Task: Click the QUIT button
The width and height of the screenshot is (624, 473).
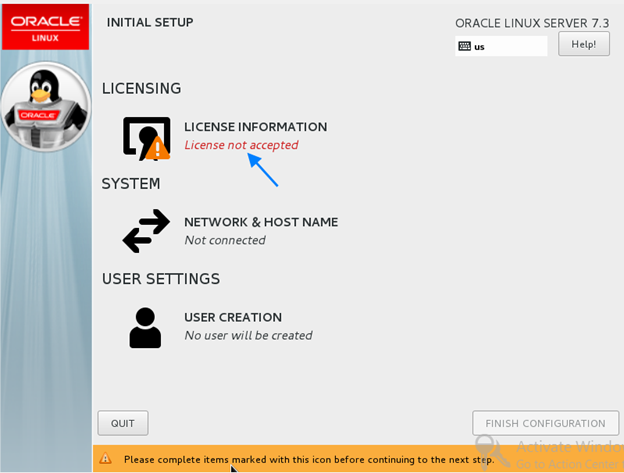Action: [123, 423]
